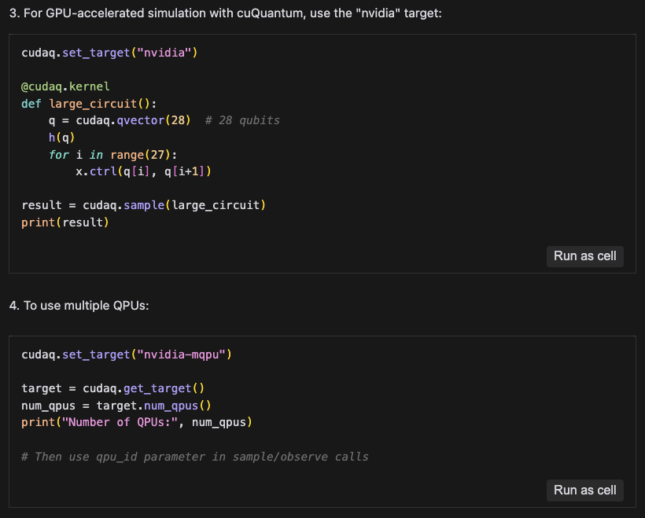Click the h(q) Hadamard line
Image resolution: width=645 pixels, height=518 pixels.
(61, 138)
